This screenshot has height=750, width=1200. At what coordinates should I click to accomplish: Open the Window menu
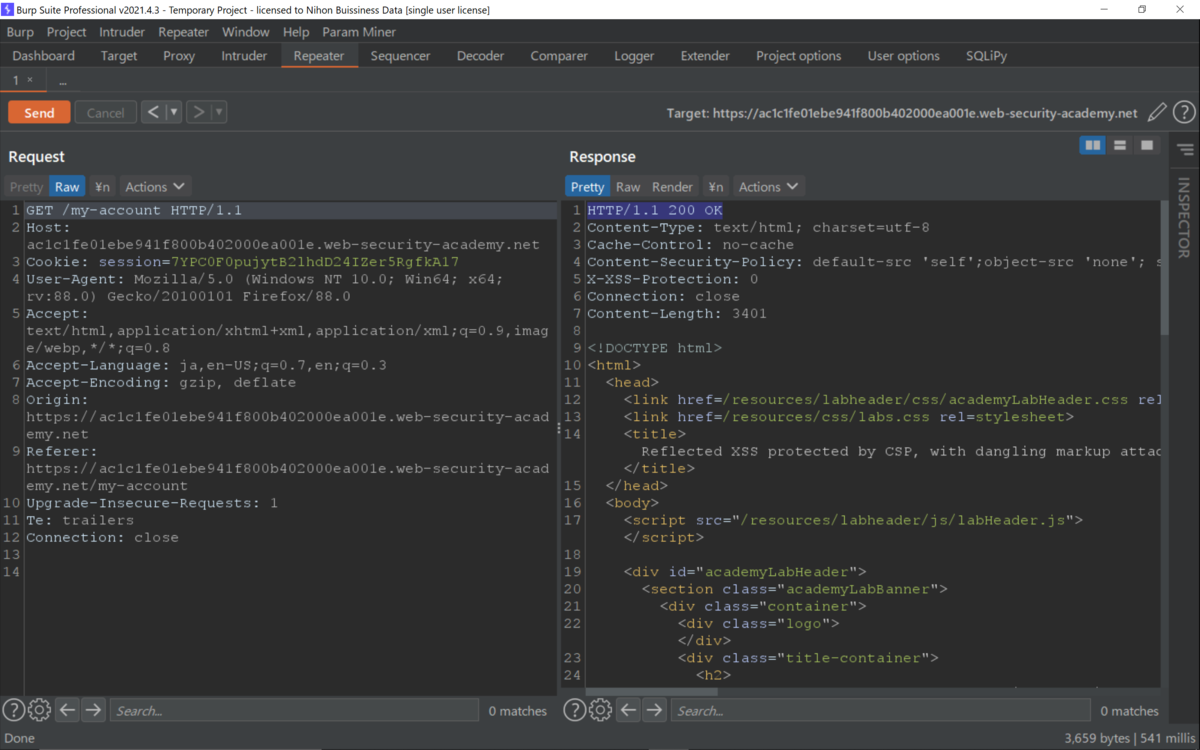[x=246, y=32]
